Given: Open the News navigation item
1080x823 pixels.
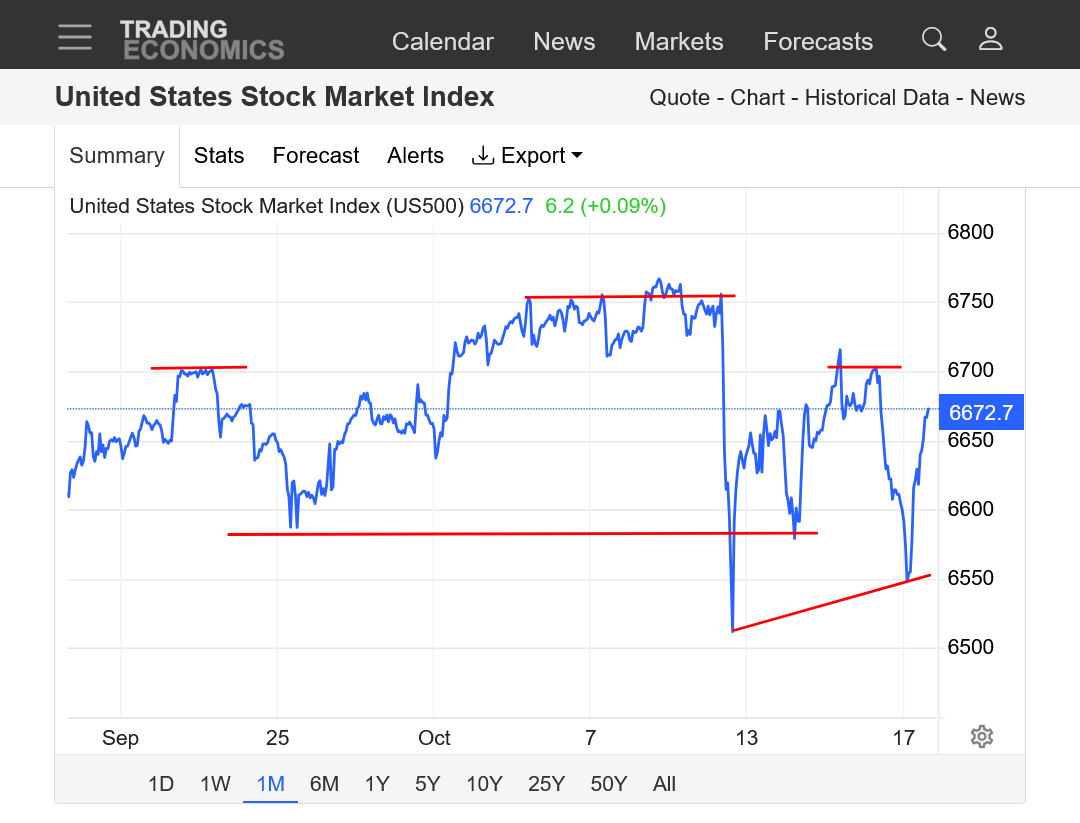Looking at the screenshot, I should (564, 42).
